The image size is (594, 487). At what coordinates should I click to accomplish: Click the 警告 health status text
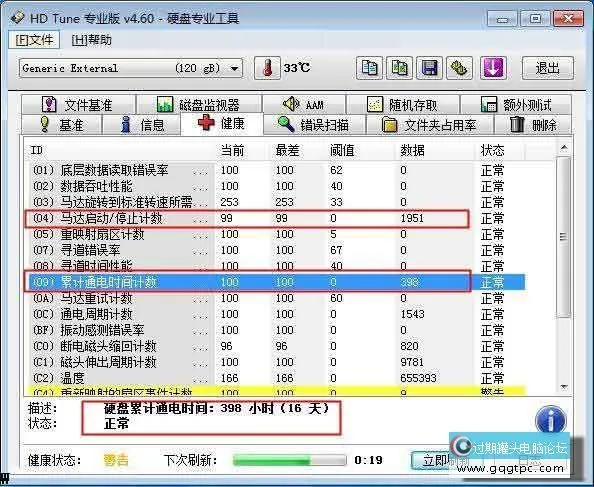click(116, 460)
